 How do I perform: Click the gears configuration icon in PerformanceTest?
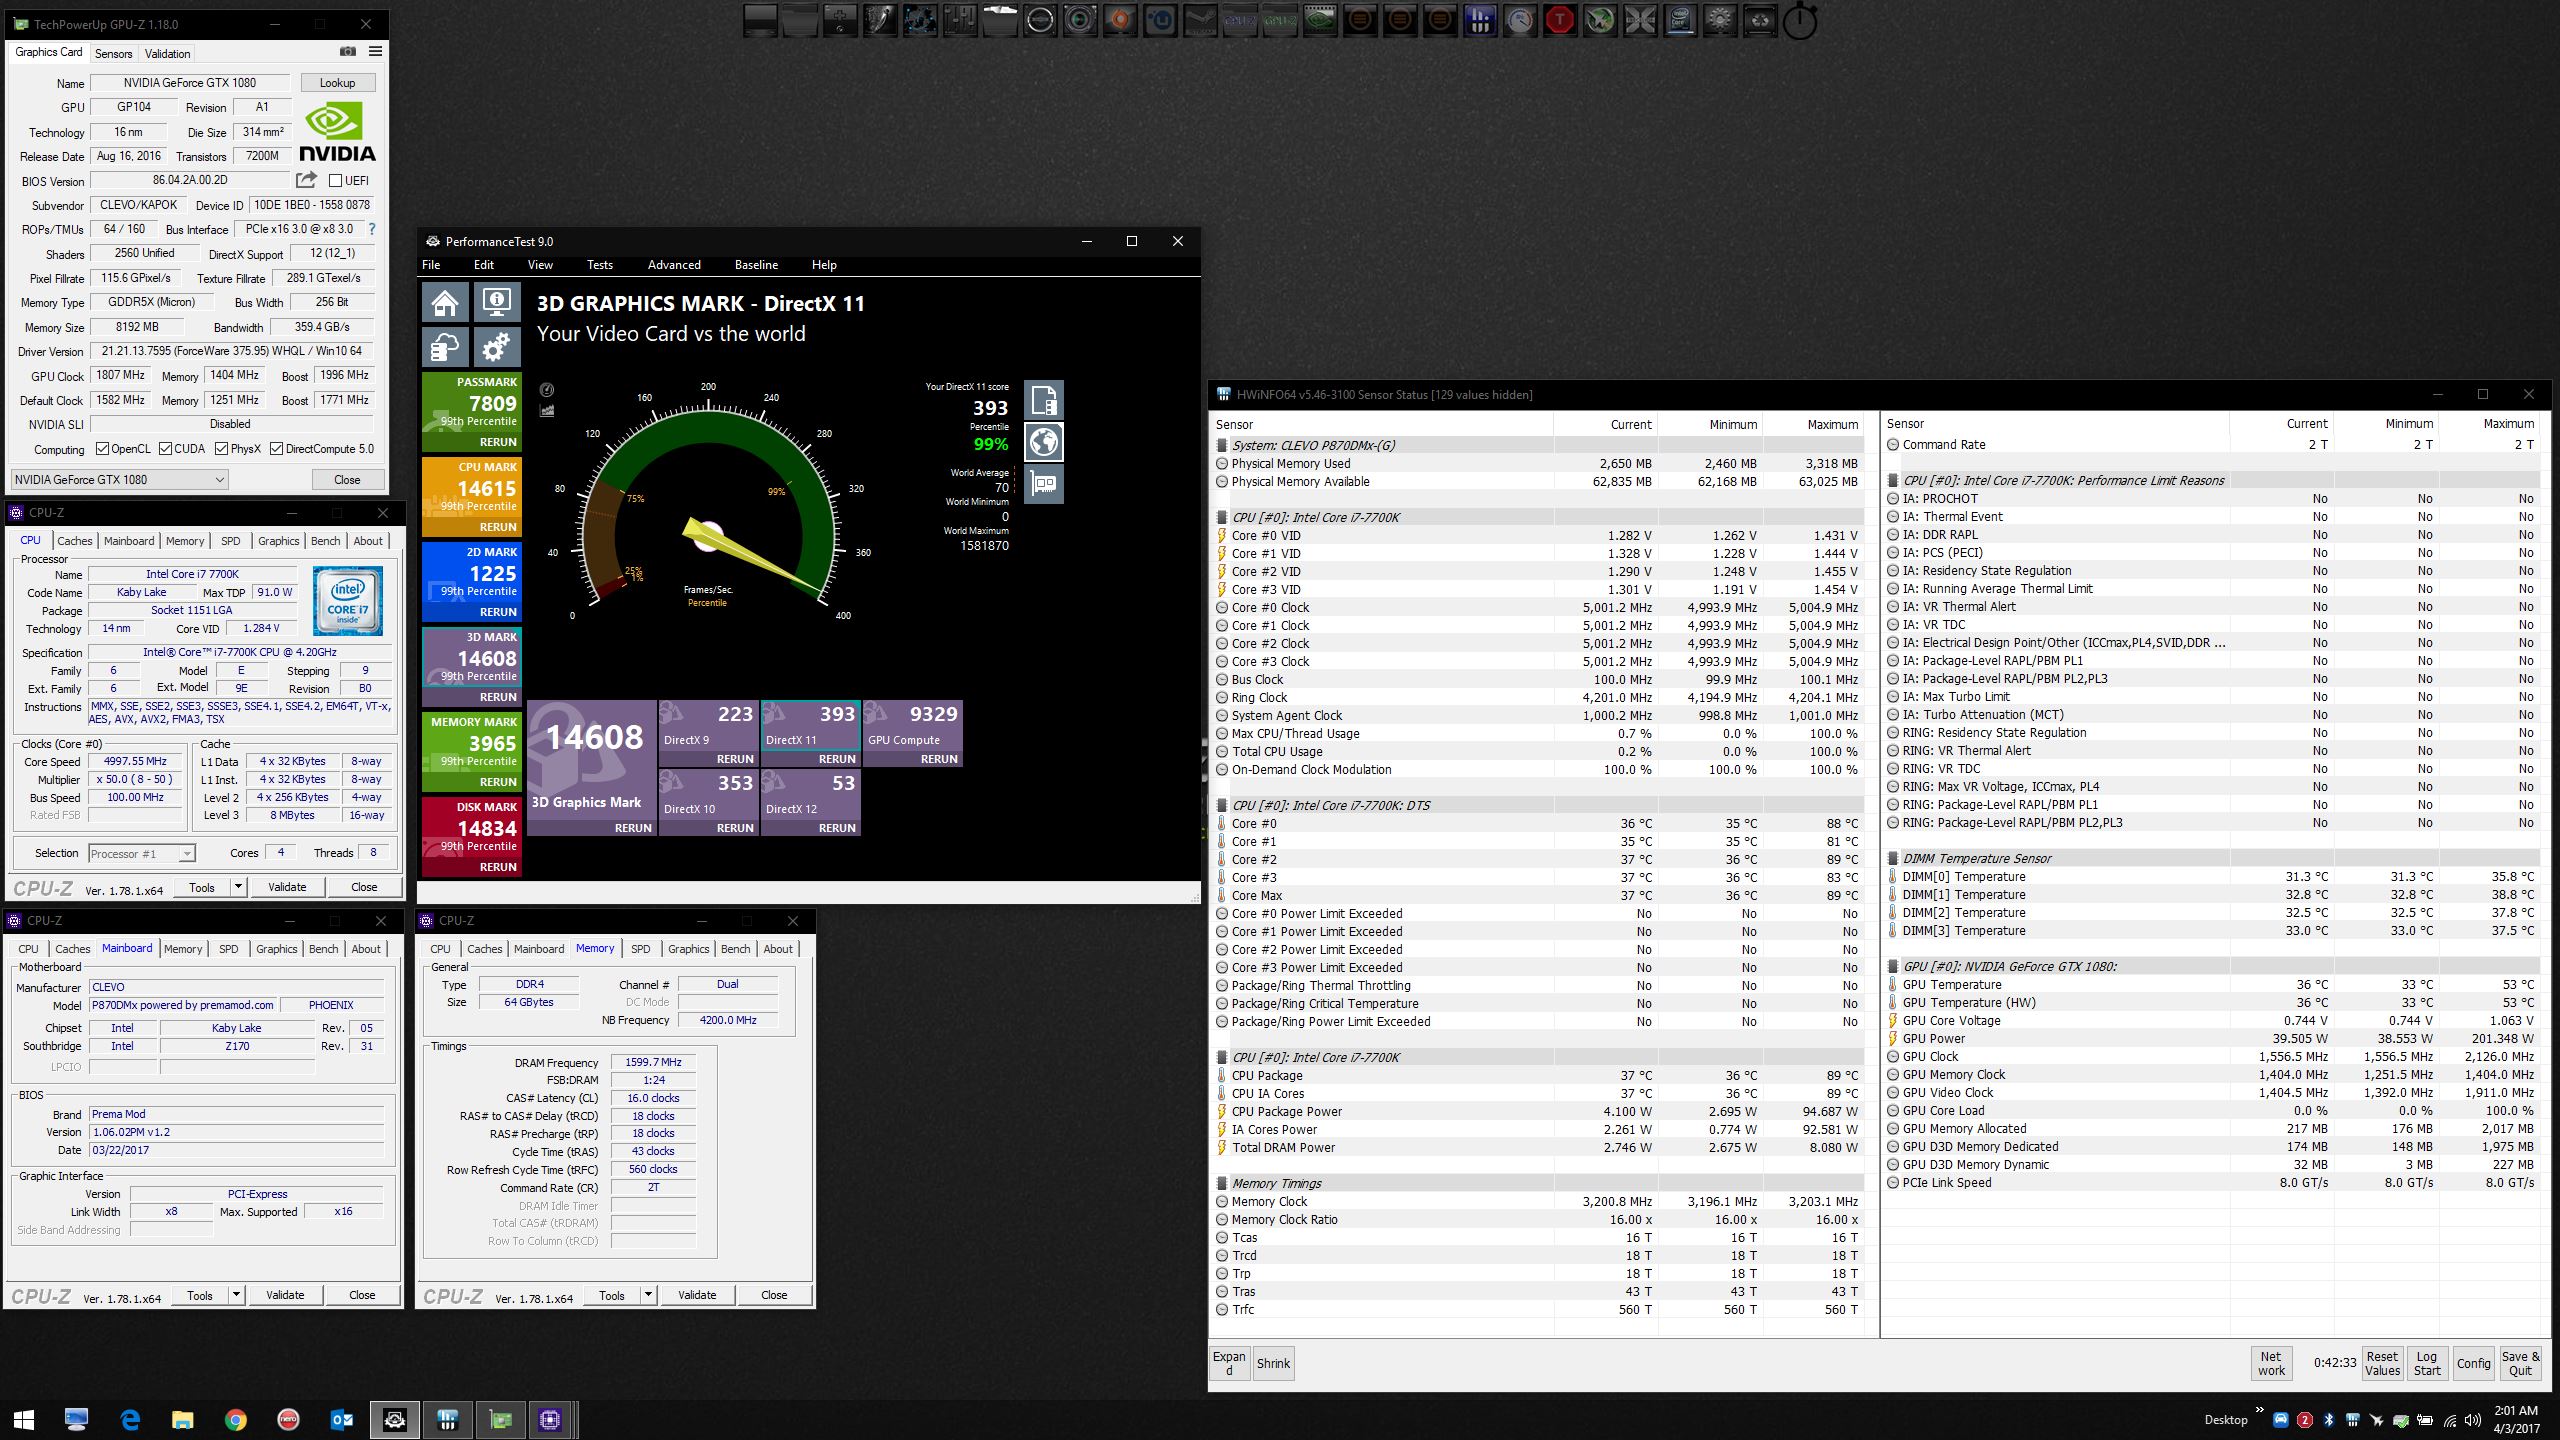pyautogui.click(x=497, y=347)
